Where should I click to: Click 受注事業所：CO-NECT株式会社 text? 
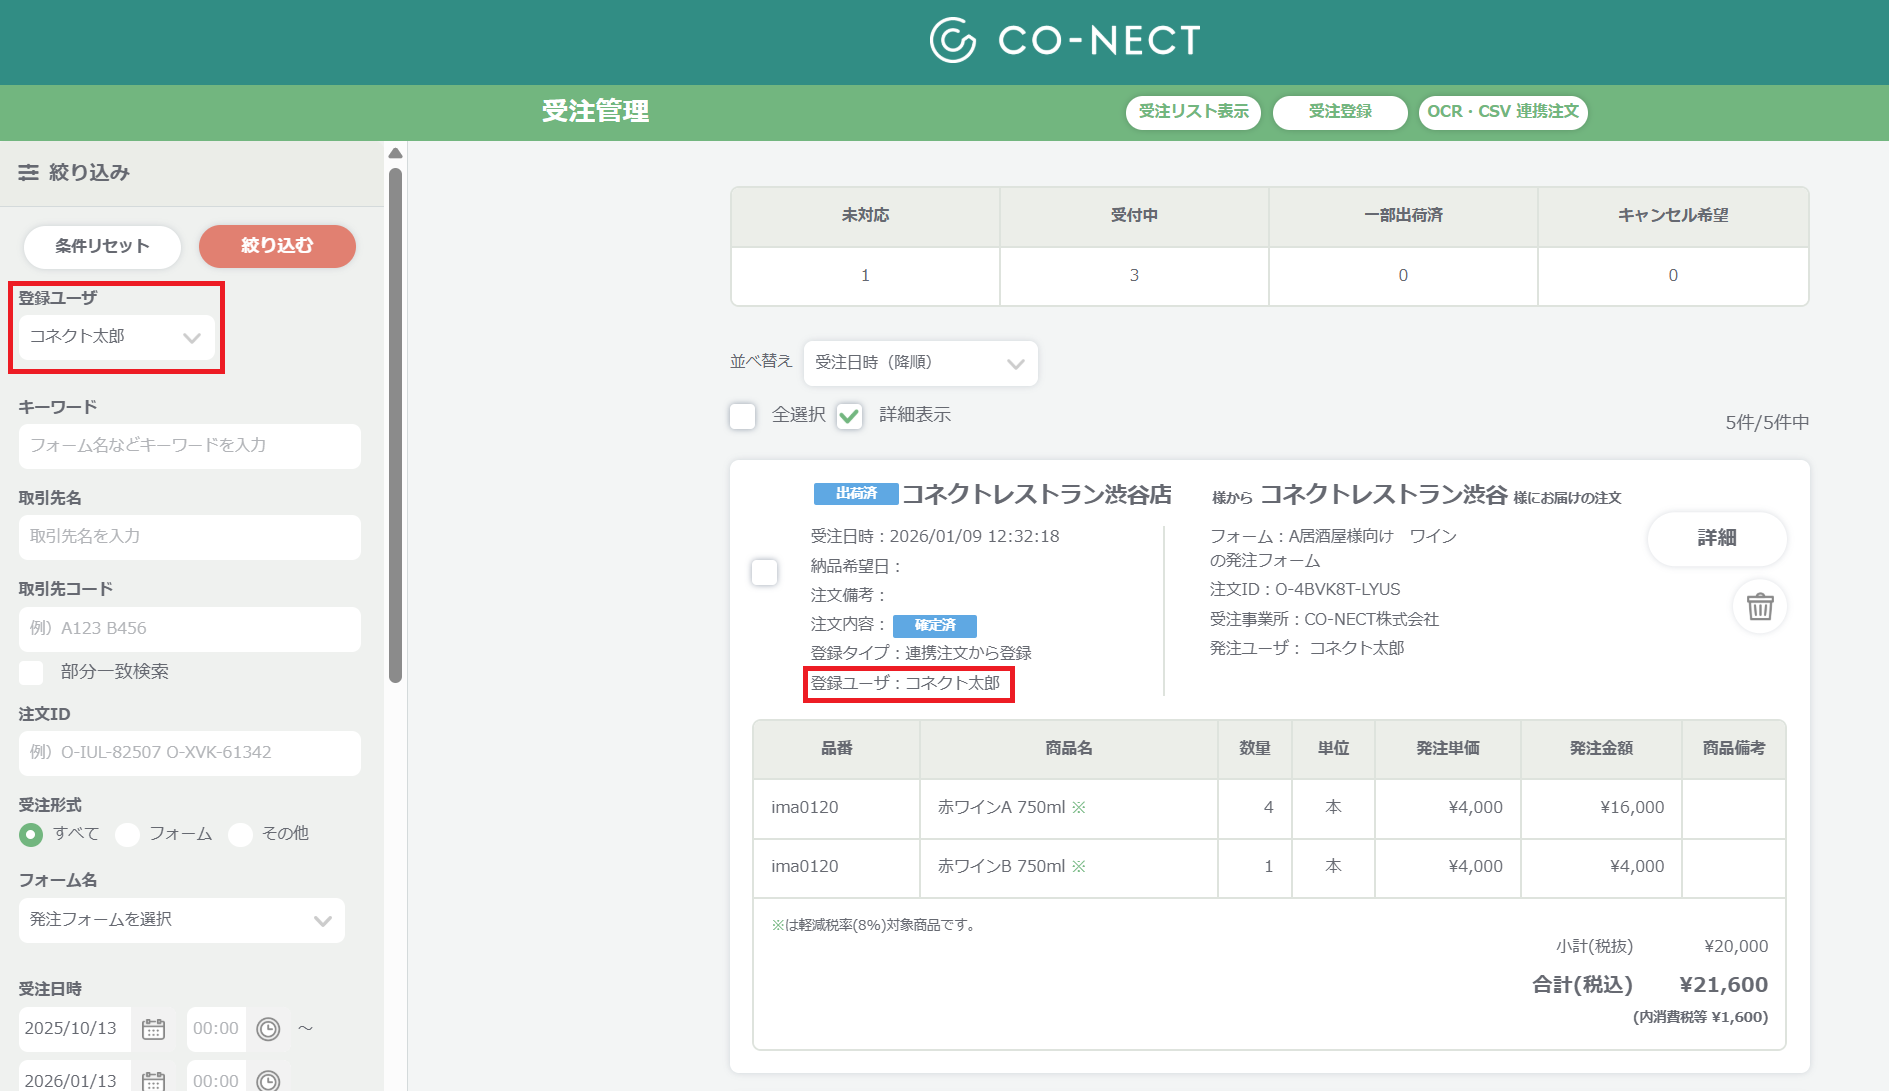(1324, 620)
